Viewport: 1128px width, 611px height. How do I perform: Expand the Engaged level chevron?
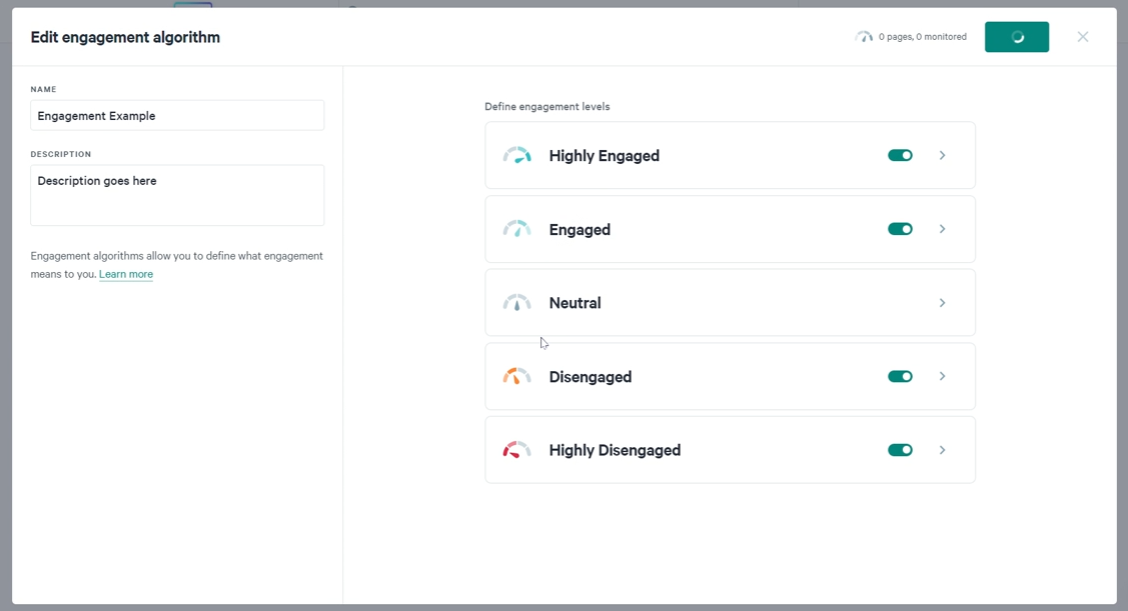click(x=942, y=229)
